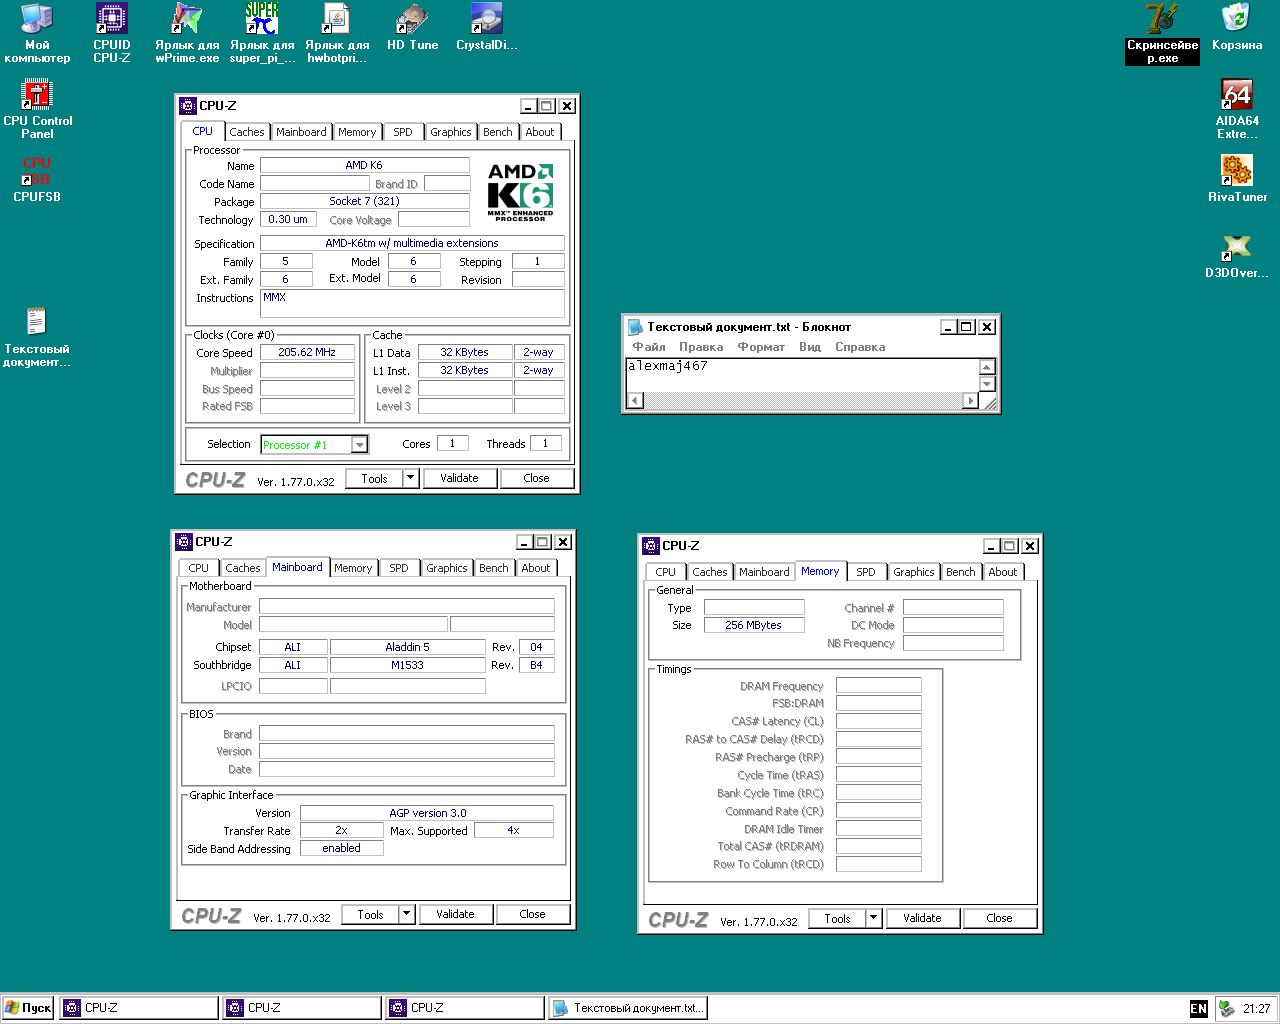Open the Tools dropdown arrow in Memory window
1280x1024 pixels.
point(873,918)
